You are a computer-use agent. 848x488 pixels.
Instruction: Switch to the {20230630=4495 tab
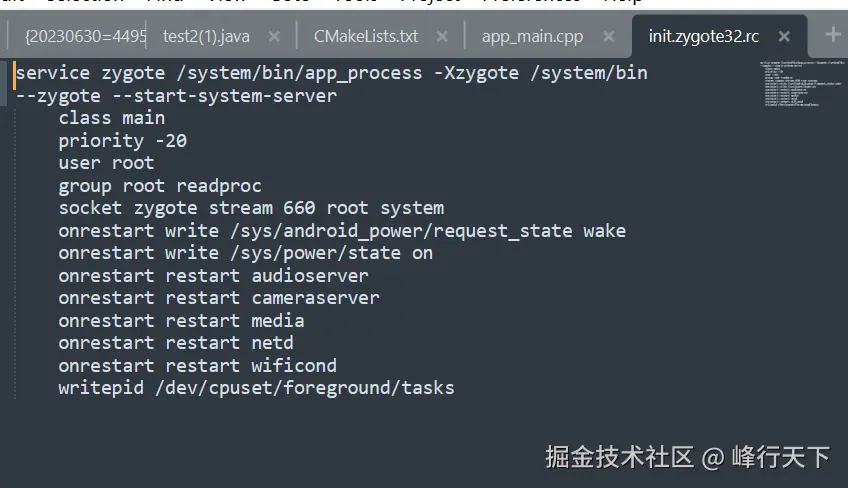click(x=85, y=36)
